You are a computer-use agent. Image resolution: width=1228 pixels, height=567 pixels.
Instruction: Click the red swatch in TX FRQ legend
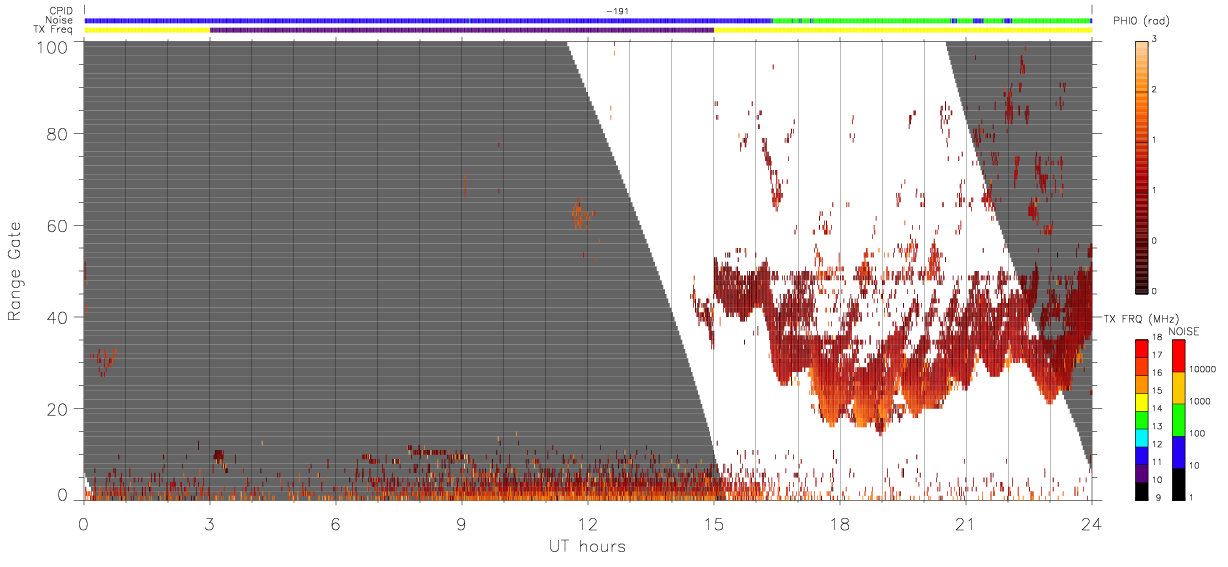[x=1142, y=346]
